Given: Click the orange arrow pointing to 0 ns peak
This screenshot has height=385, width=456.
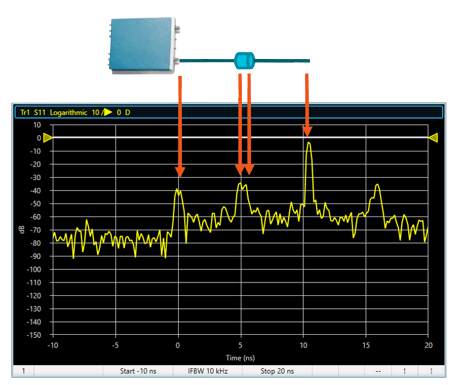Looking at the screenshot, I should [180, 126].
